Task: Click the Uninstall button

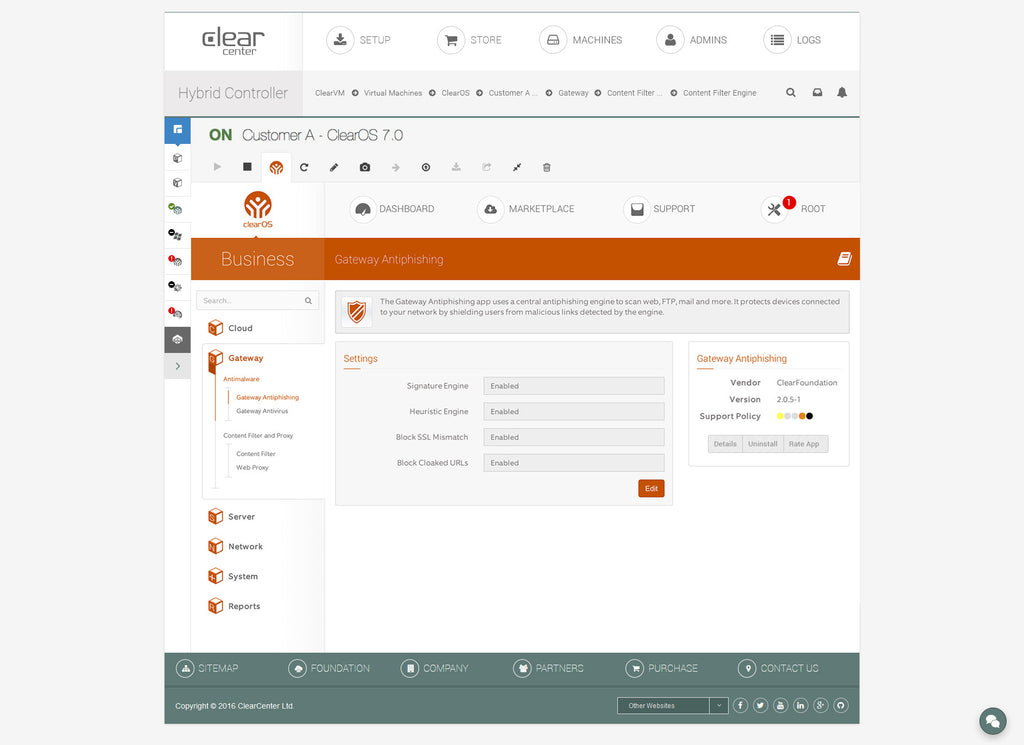Action: click(763, 444)
